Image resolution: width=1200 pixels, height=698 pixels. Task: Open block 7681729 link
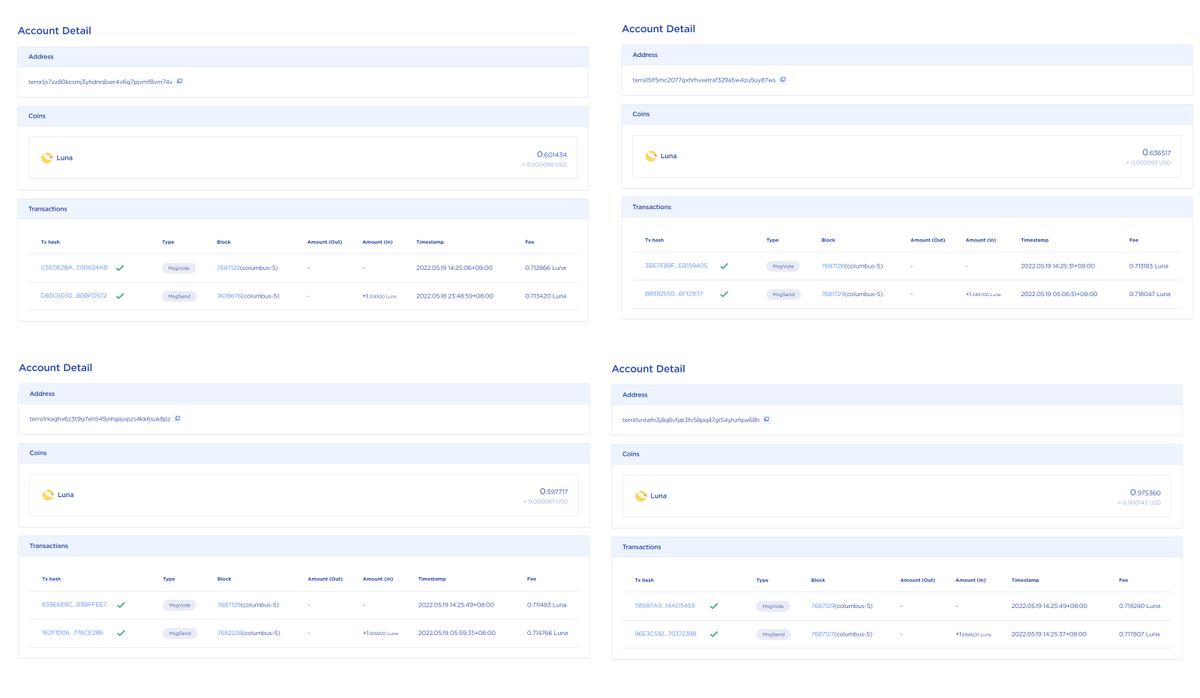tap(832, 294)
